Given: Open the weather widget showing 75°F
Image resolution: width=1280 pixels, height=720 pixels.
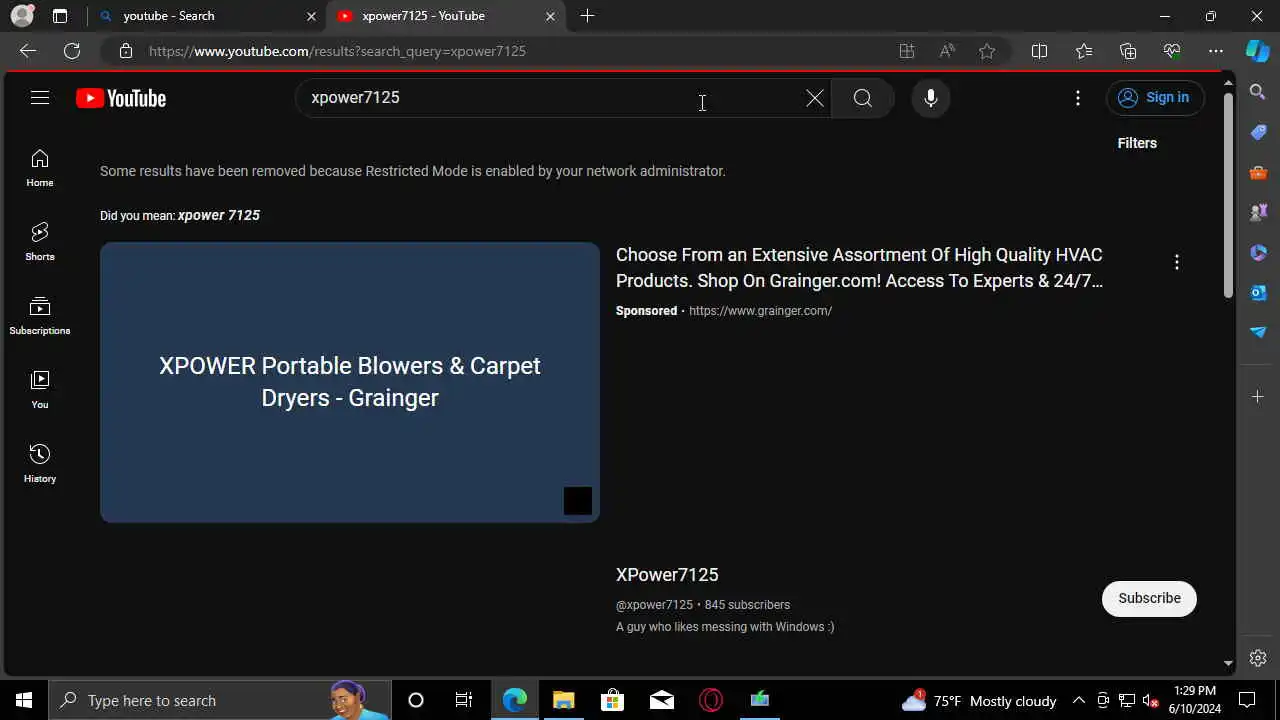Looking at the screenshot, I should coord(979,701).
